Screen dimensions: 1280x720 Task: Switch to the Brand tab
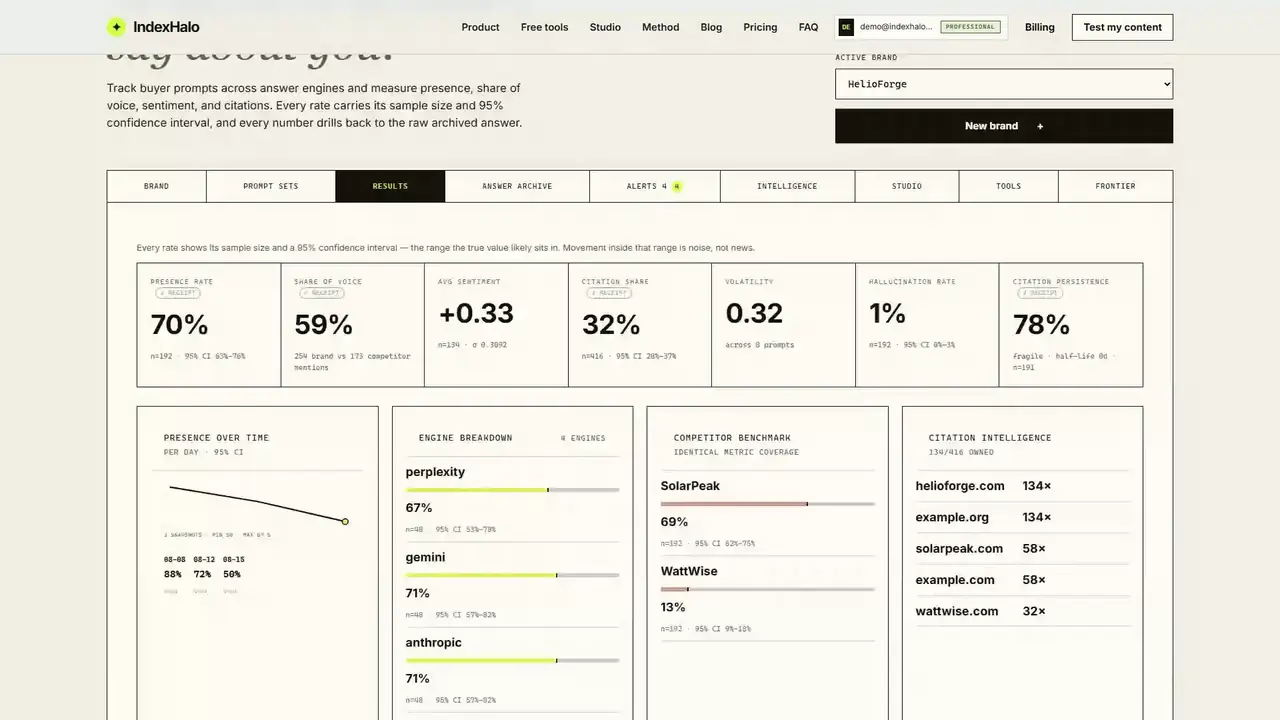(x=157, y=186)
